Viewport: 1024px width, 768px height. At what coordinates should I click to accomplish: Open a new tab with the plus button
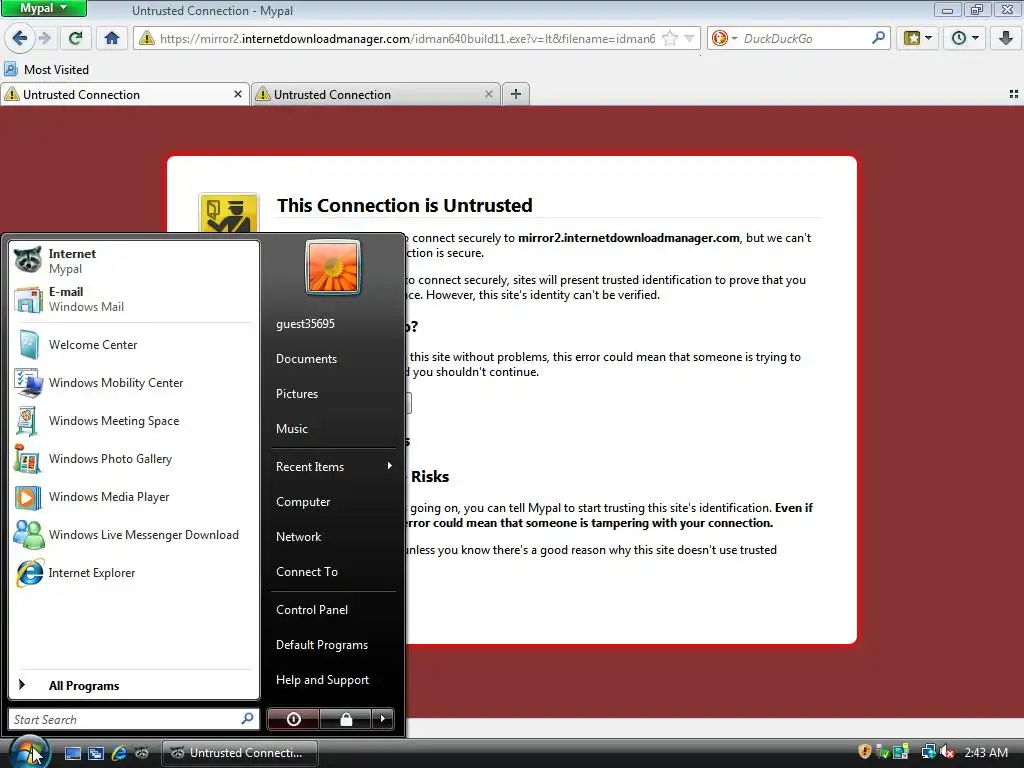coord(516,94)
